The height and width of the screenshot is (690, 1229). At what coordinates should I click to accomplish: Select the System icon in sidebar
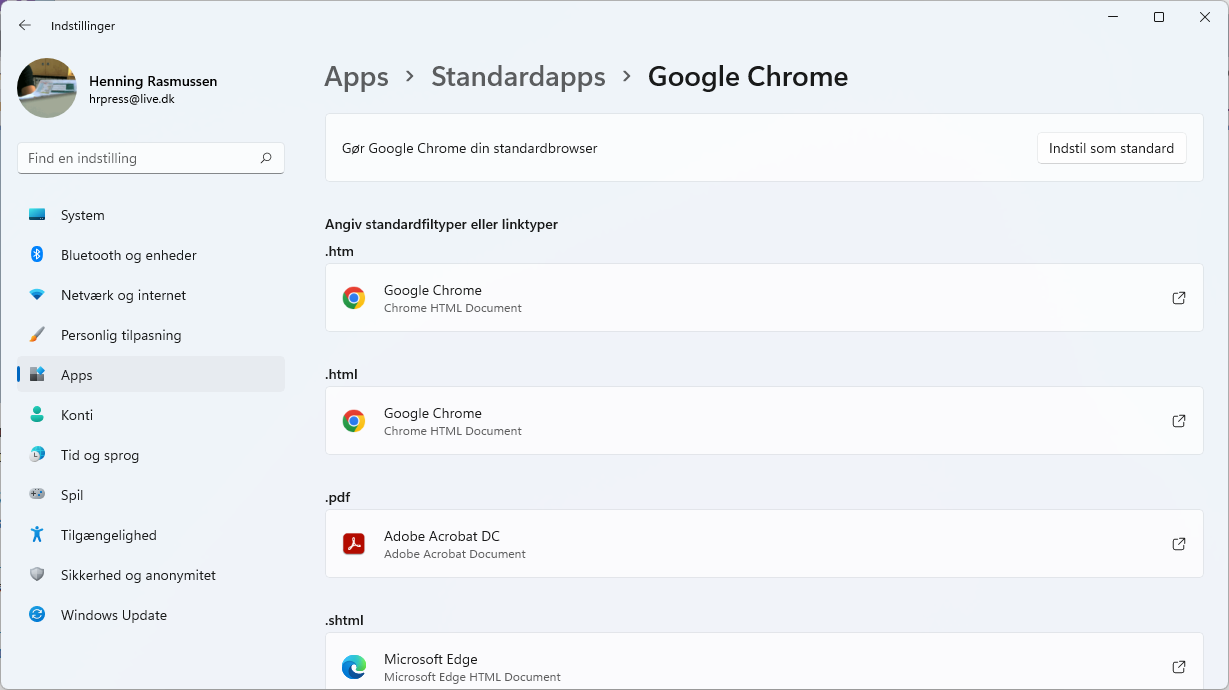[x=36, y=215]
